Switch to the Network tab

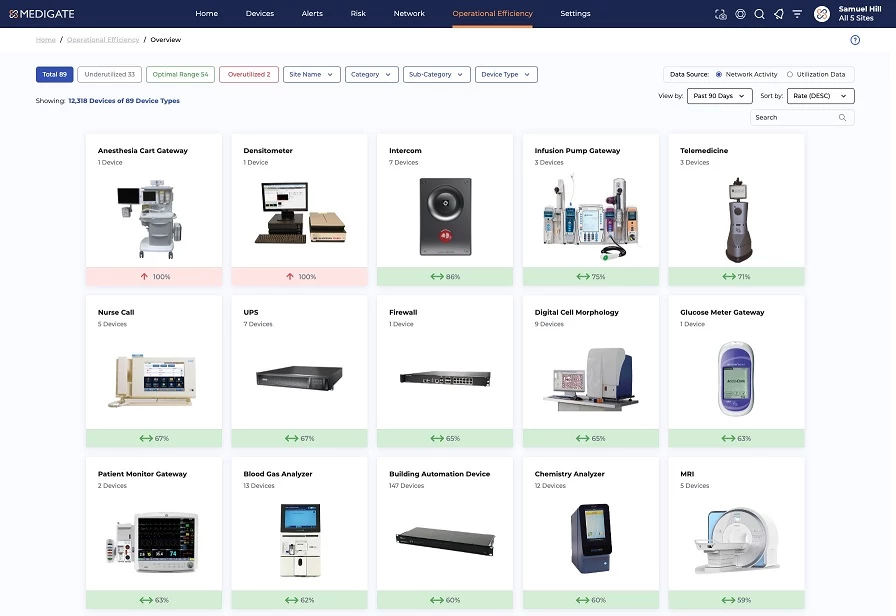pos(409,14)
